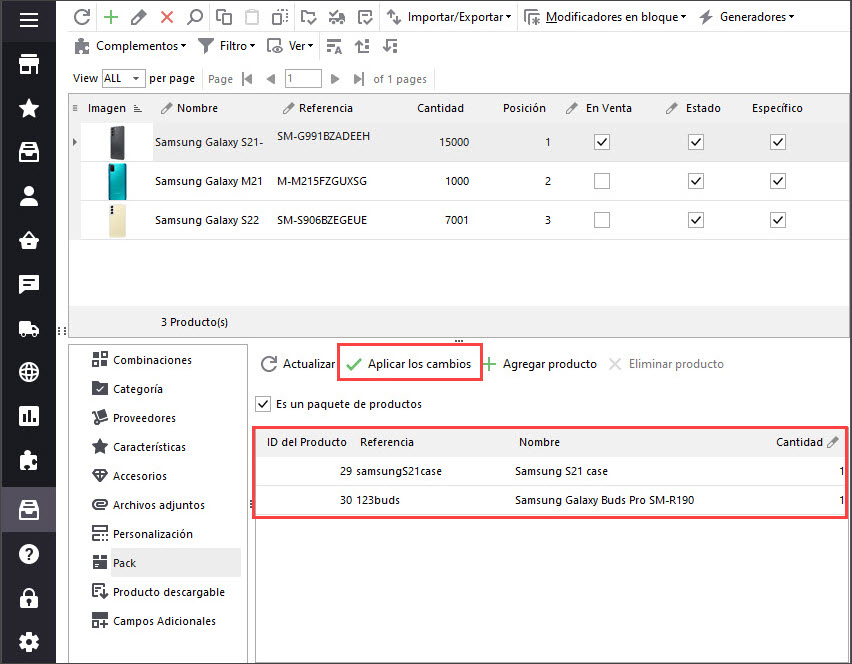Viewport: 852px width, 664px height.
Task: Toggle Específico for Samsung Galaxy S21
Action: click(x=778, y=142)
